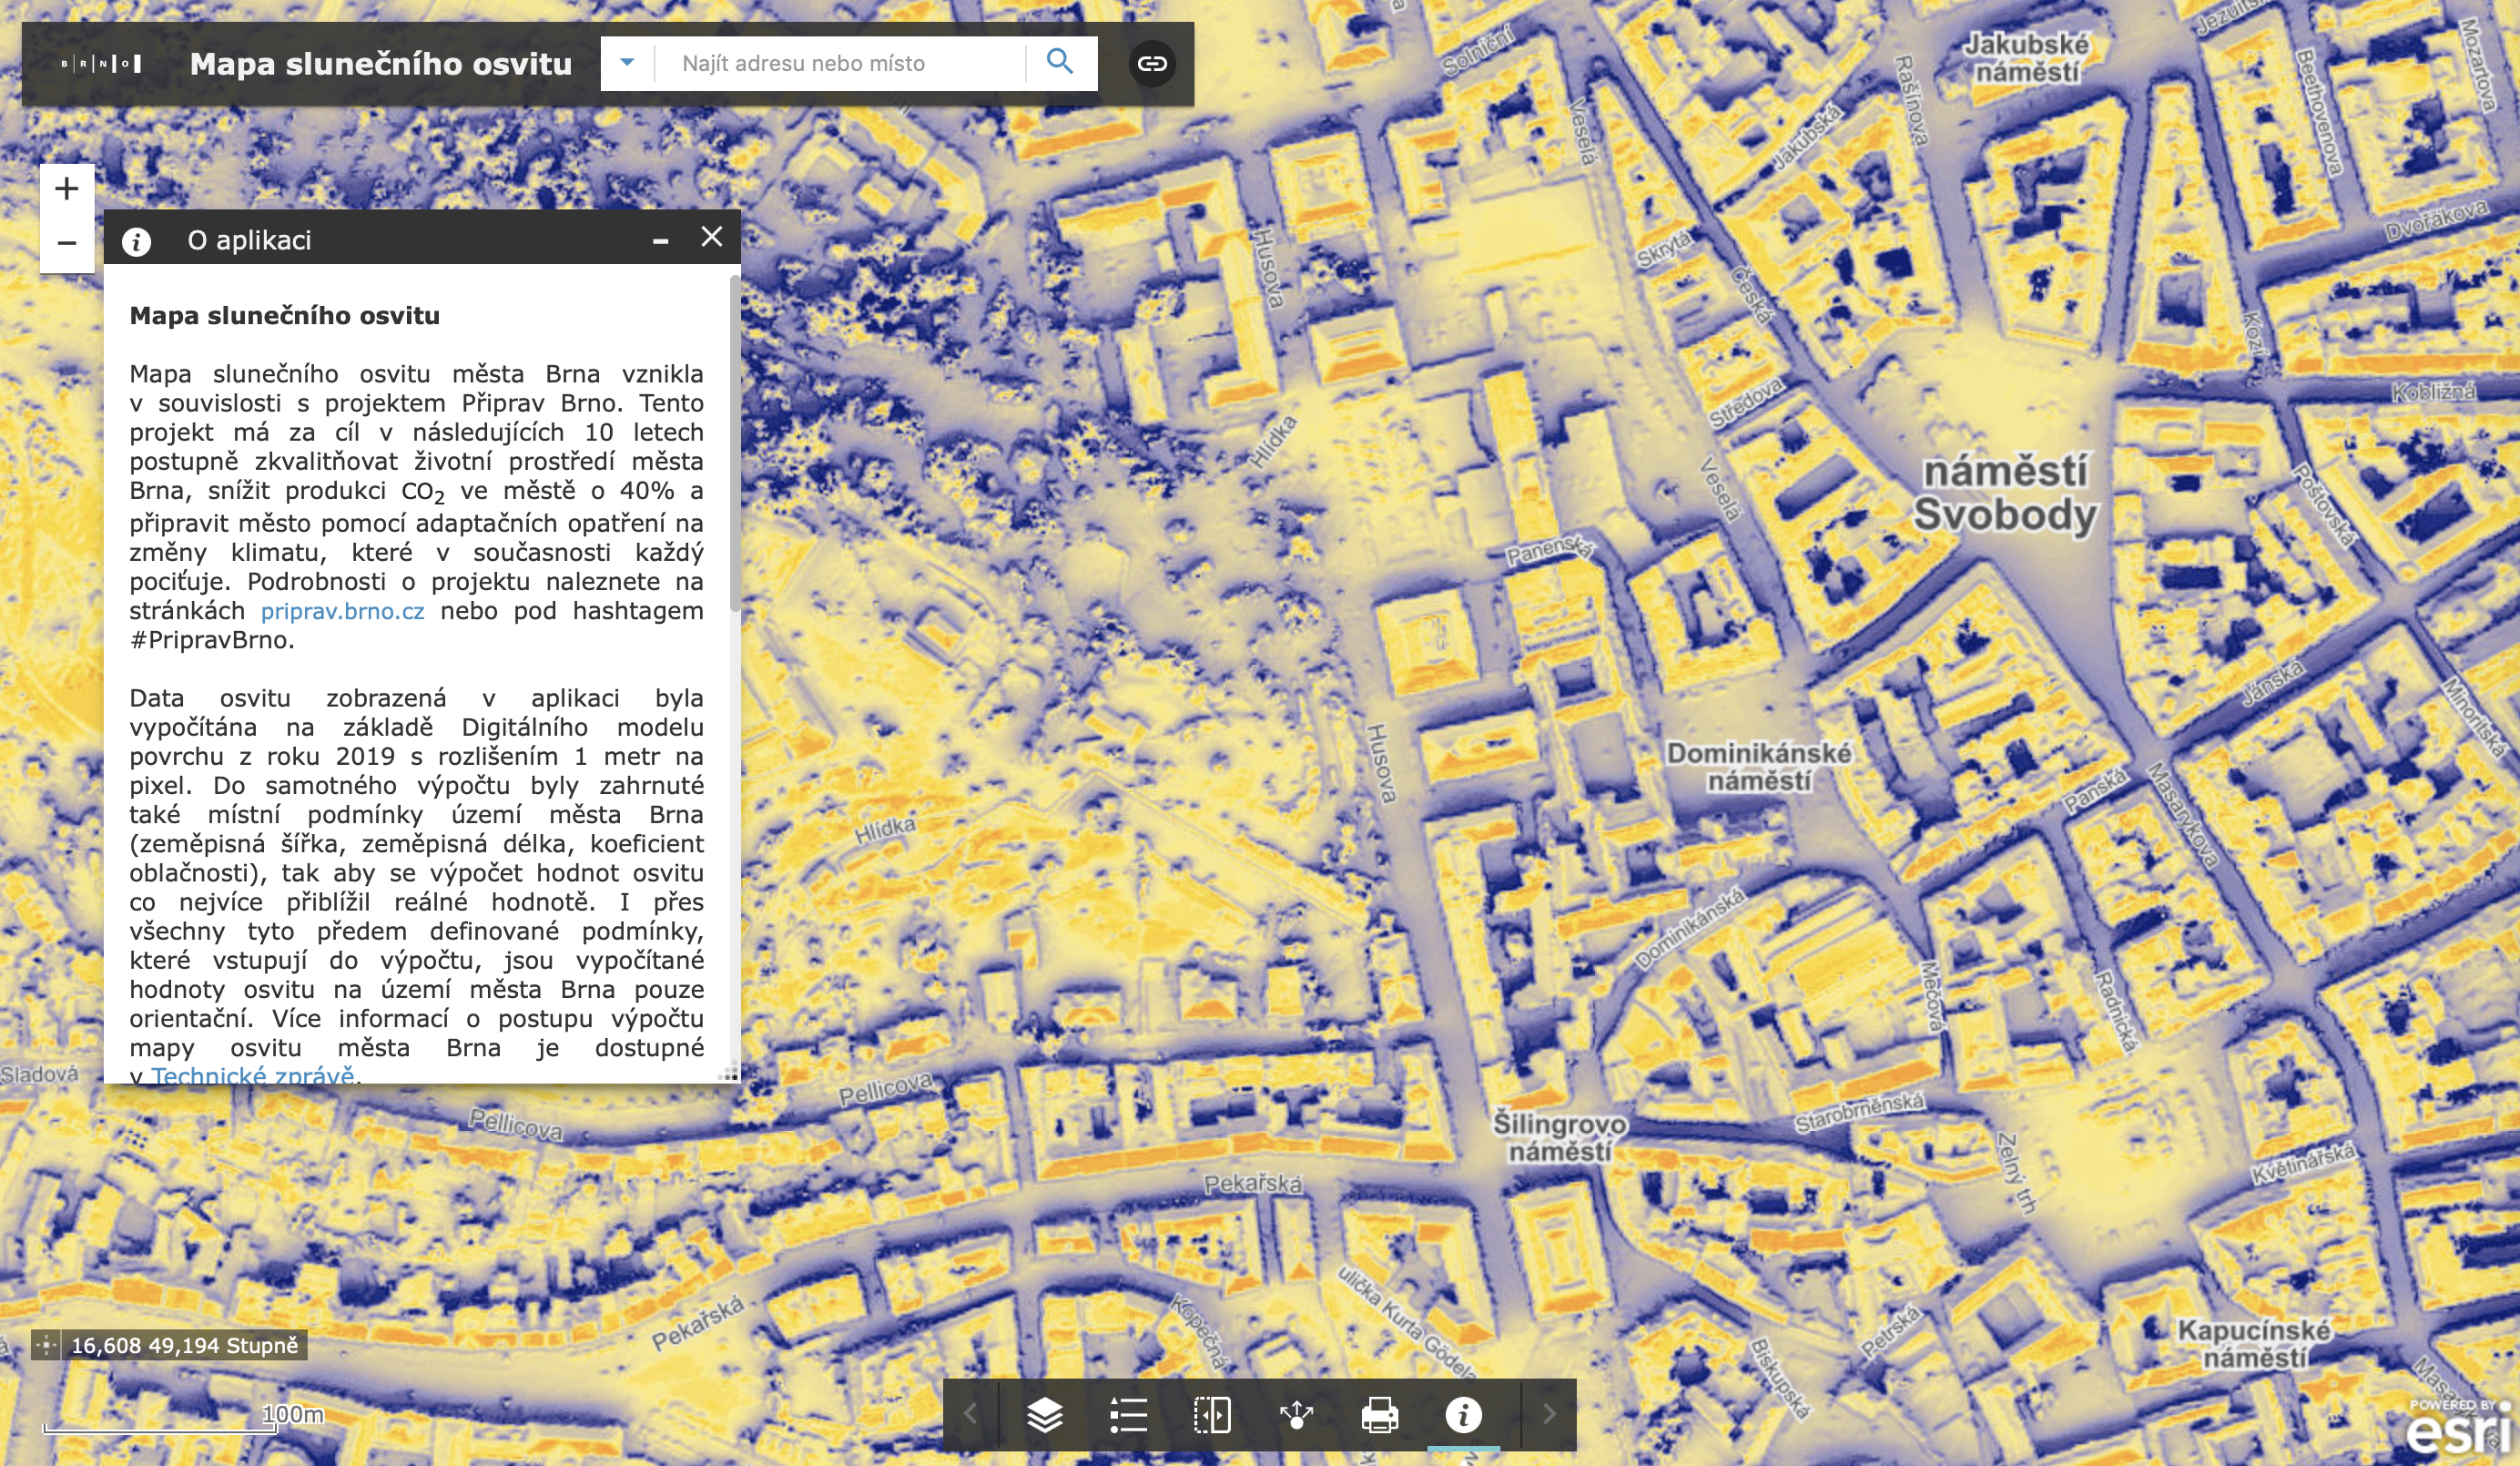
Task: Open the print widget
Action: [x=1380, y=1415]
